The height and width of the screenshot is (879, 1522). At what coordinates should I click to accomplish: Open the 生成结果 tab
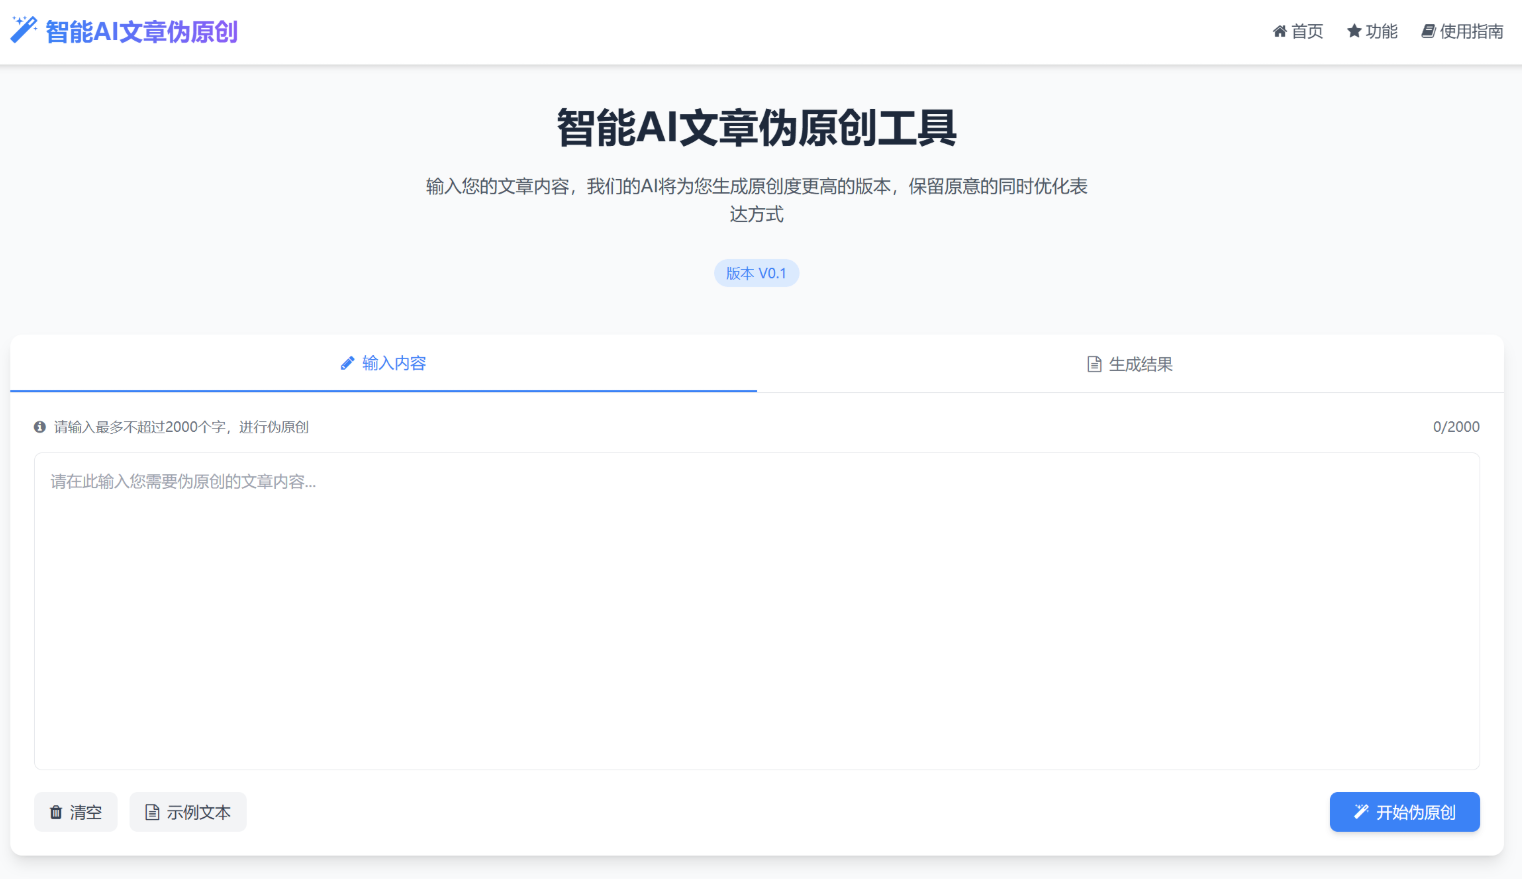(1130, 364)
